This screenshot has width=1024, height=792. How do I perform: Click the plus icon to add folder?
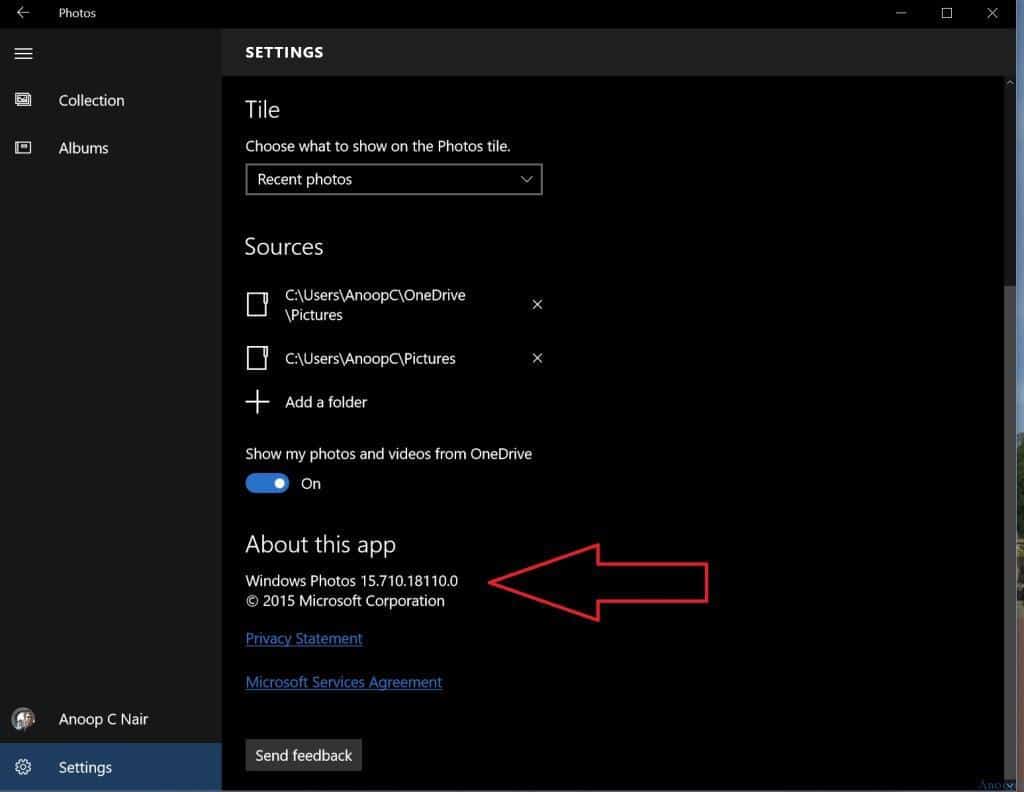(x=258, y=402)
